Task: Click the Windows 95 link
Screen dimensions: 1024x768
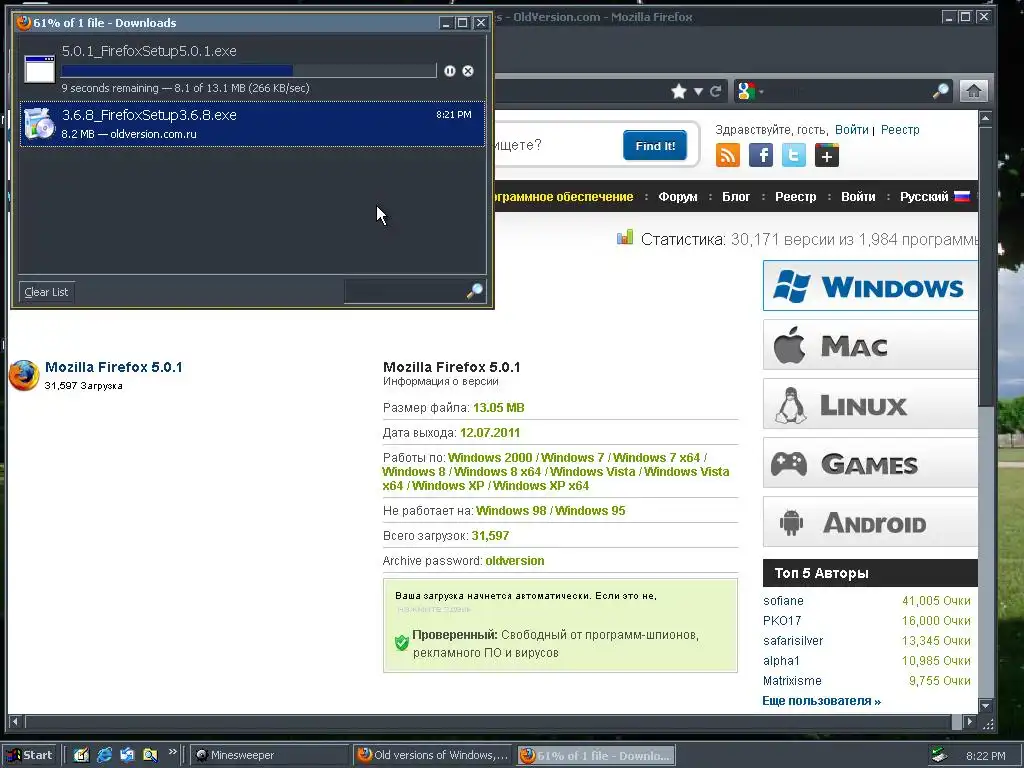Action: (590, 511)
